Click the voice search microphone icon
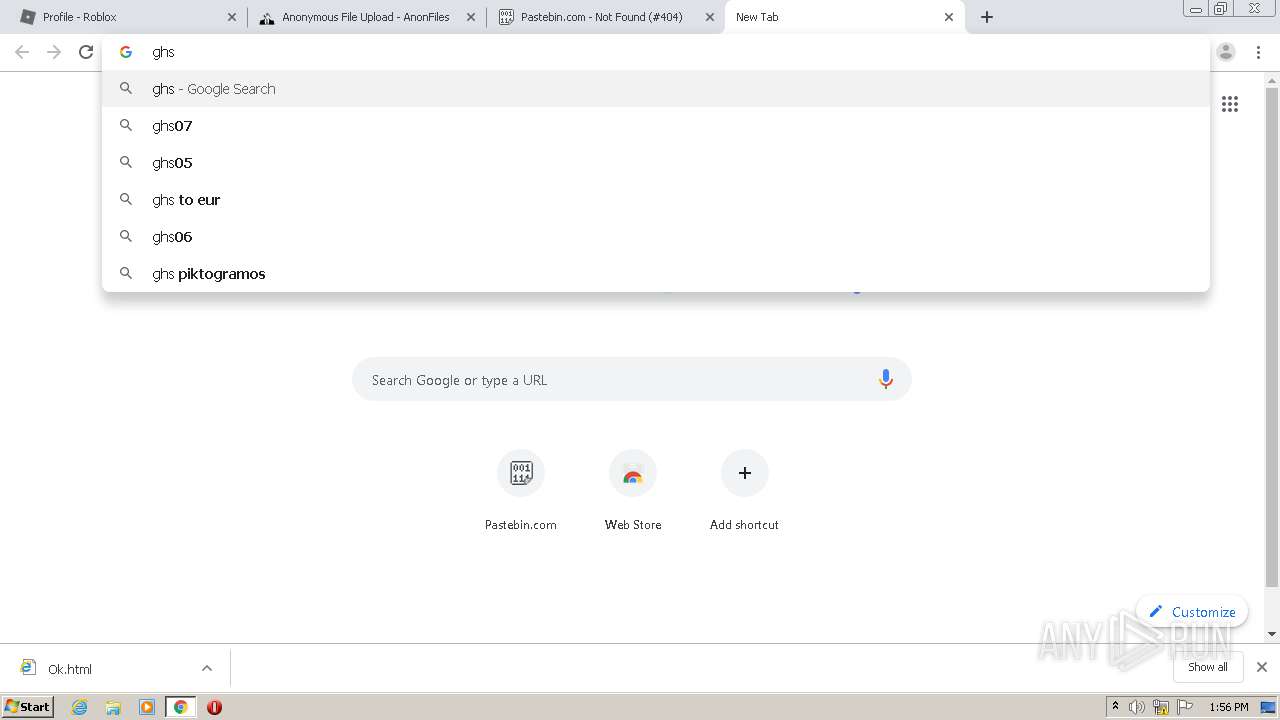Viewport: 1280px width, 720px height. pos(885,379)
